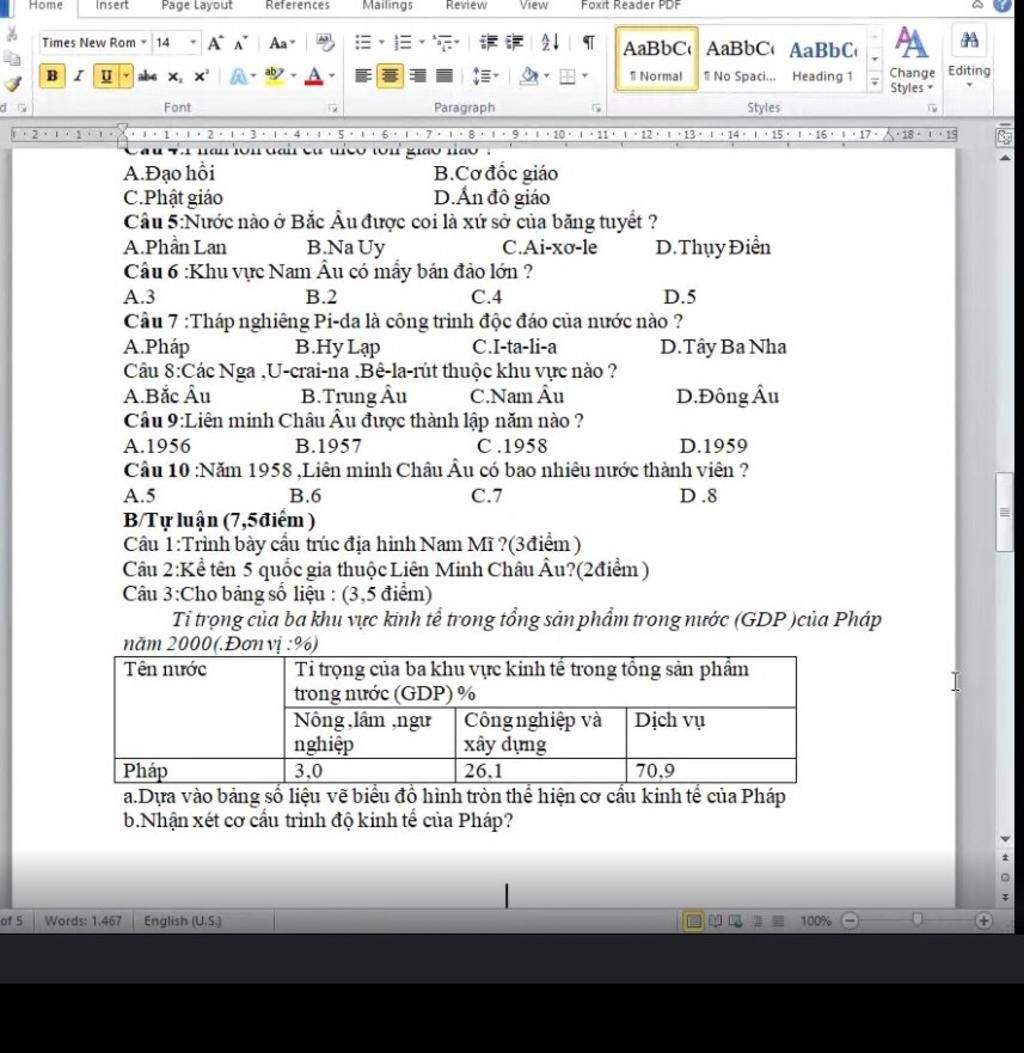
Task: Open the Home tab
Action: (46, 5)
